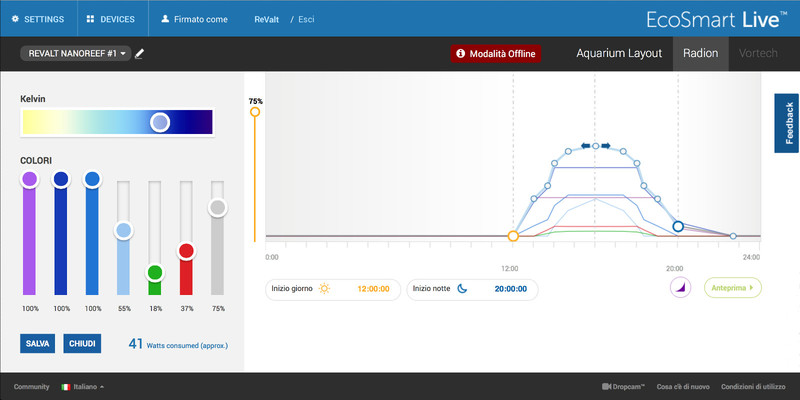Image resolution: width=800 pixels, height=400 pixels.
Task: Open the DEVICES menu
Action: (113, 19)
